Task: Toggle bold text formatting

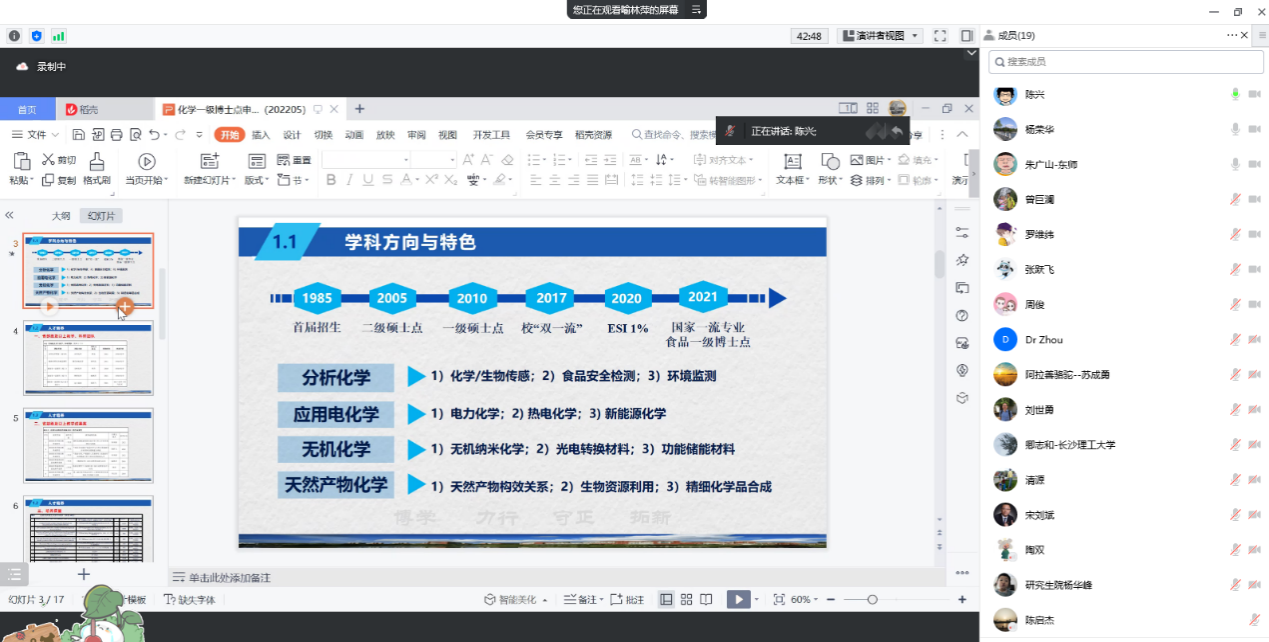Action: 331,180
